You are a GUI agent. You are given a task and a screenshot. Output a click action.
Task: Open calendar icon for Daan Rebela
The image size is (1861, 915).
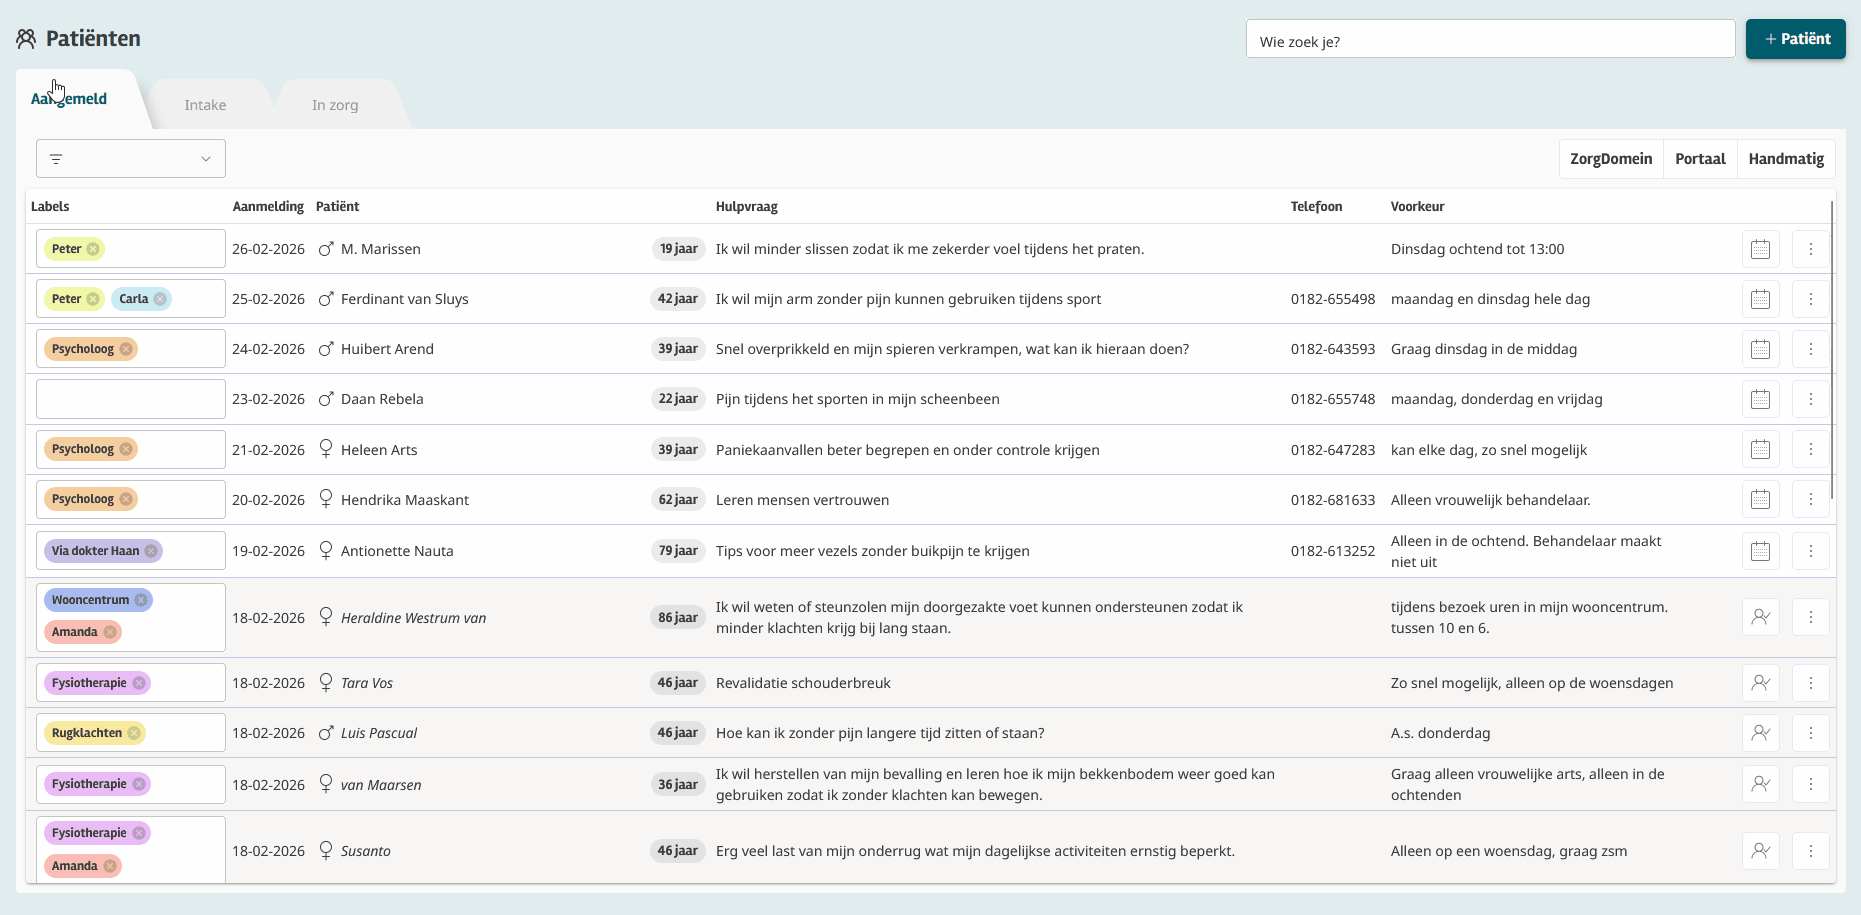click(x=1760, y=399)
